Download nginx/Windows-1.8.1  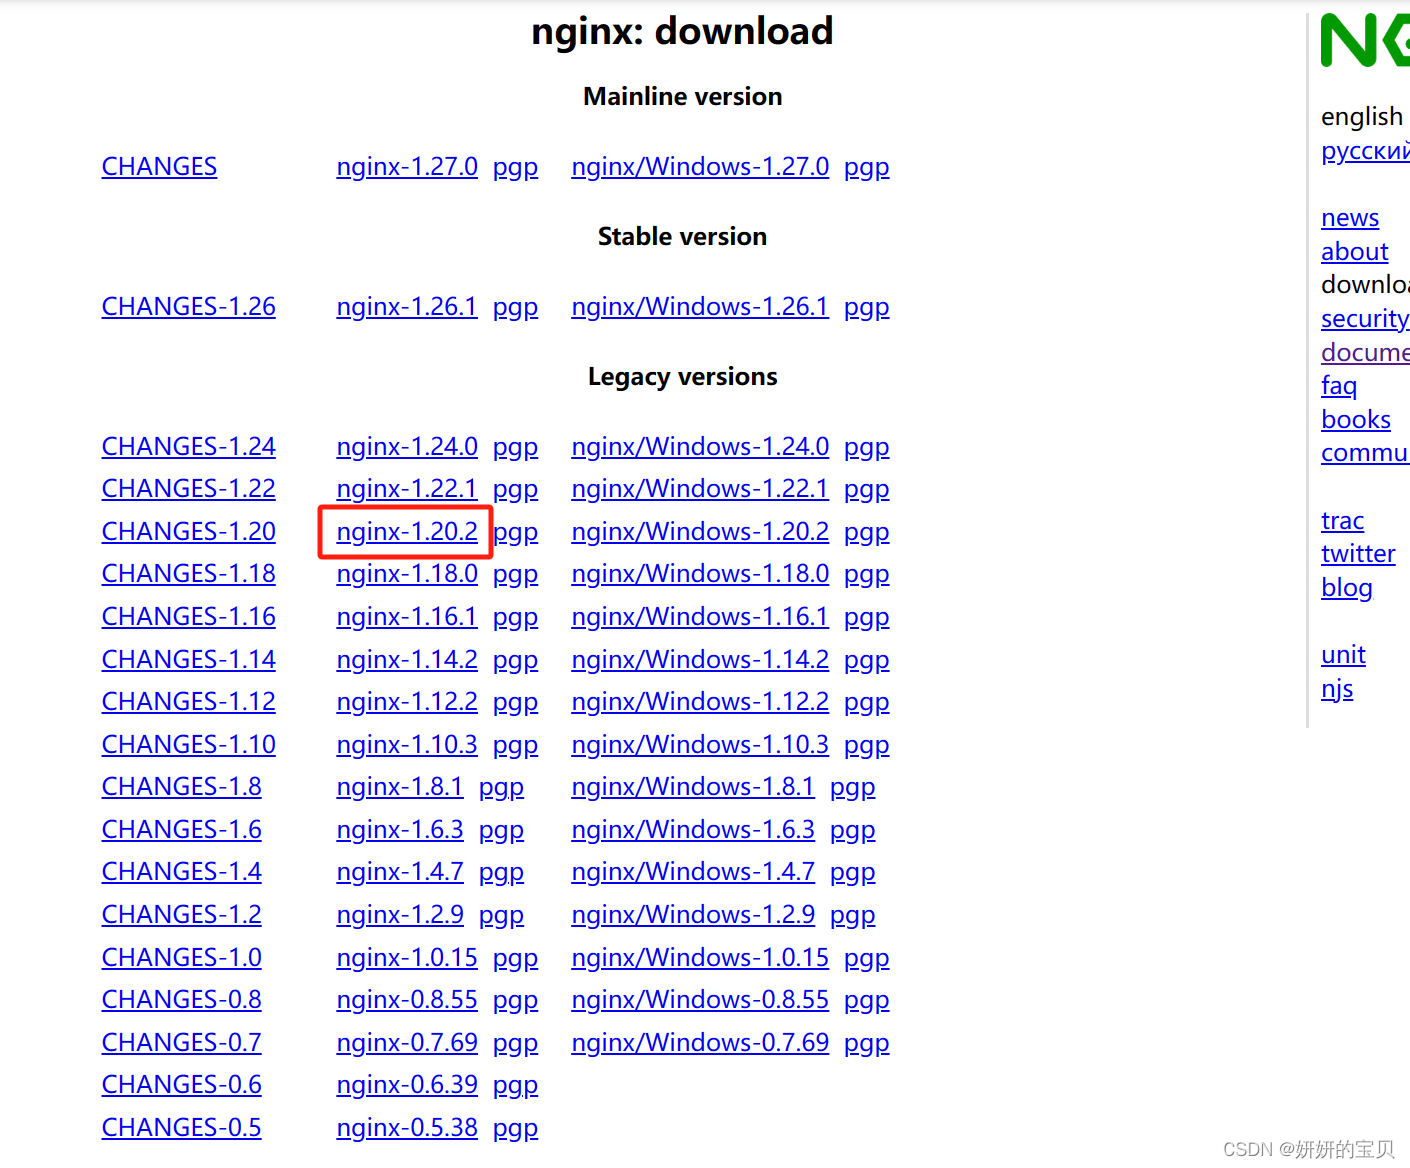point(693,787)
